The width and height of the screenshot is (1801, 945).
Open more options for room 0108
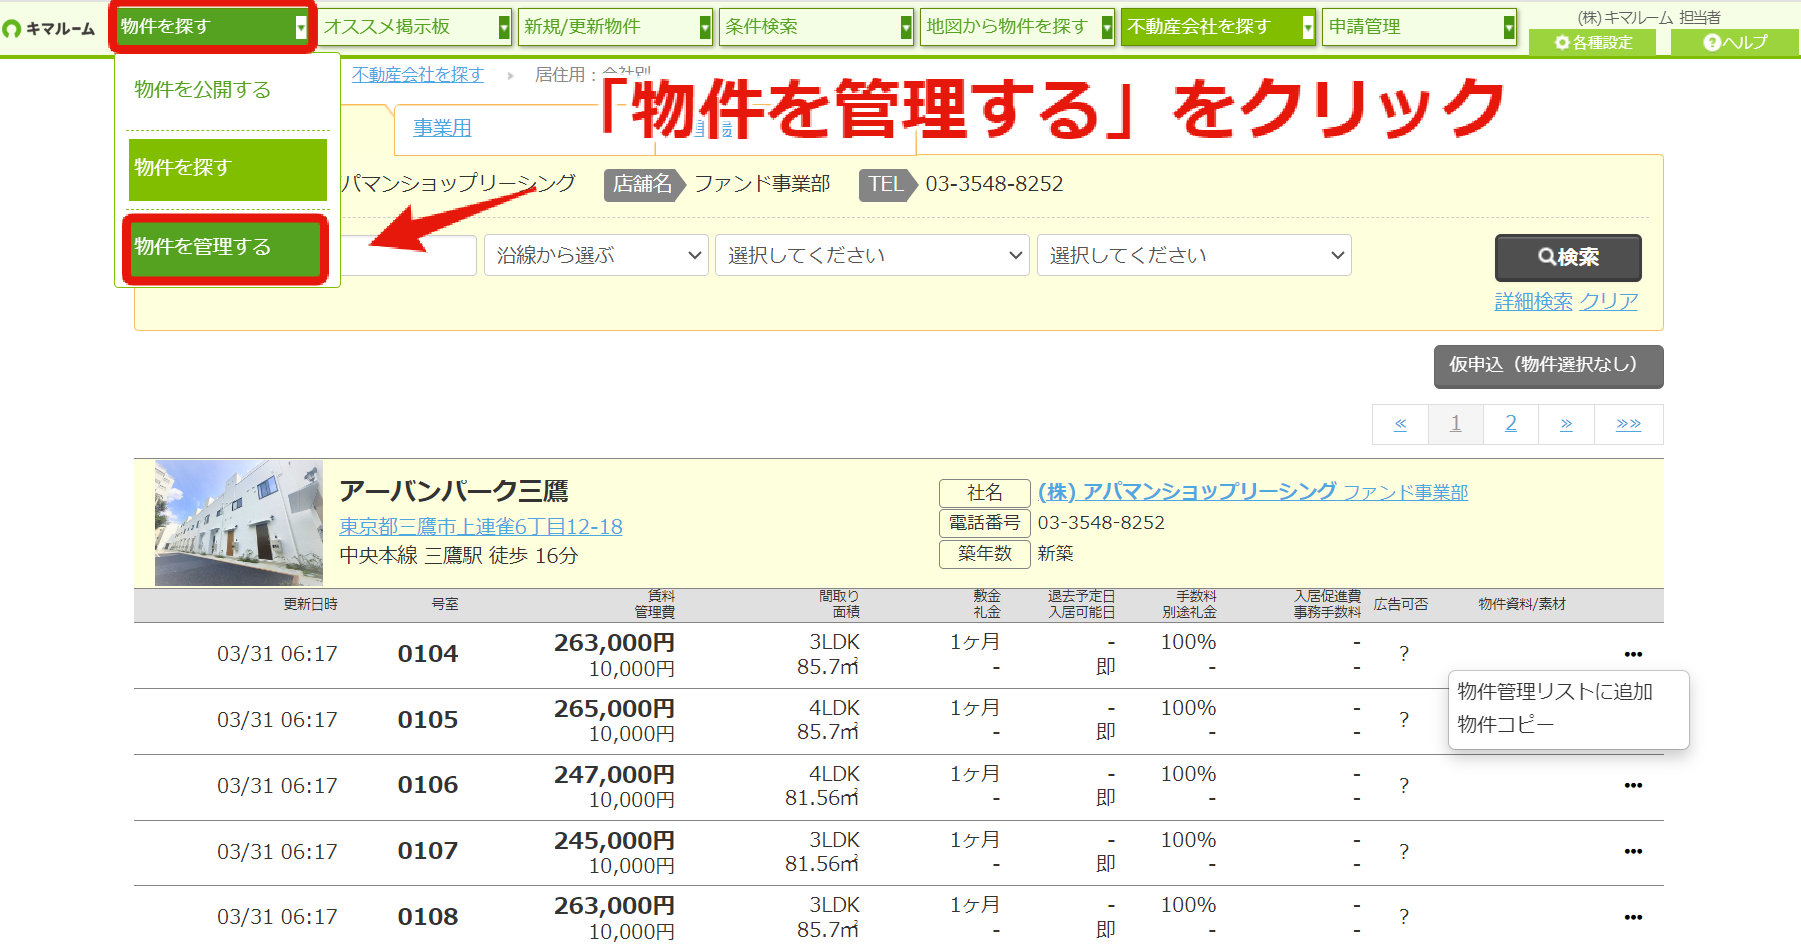[x=1633, y=917]
